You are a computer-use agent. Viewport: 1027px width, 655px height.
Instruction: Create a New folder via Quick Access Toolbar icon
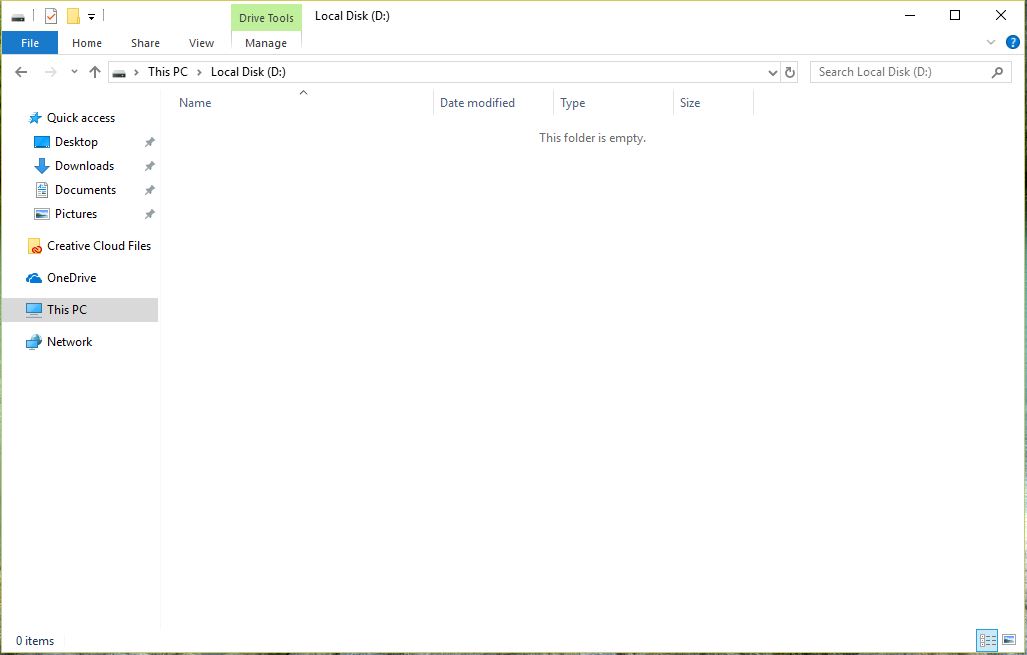tap(73, 15)
